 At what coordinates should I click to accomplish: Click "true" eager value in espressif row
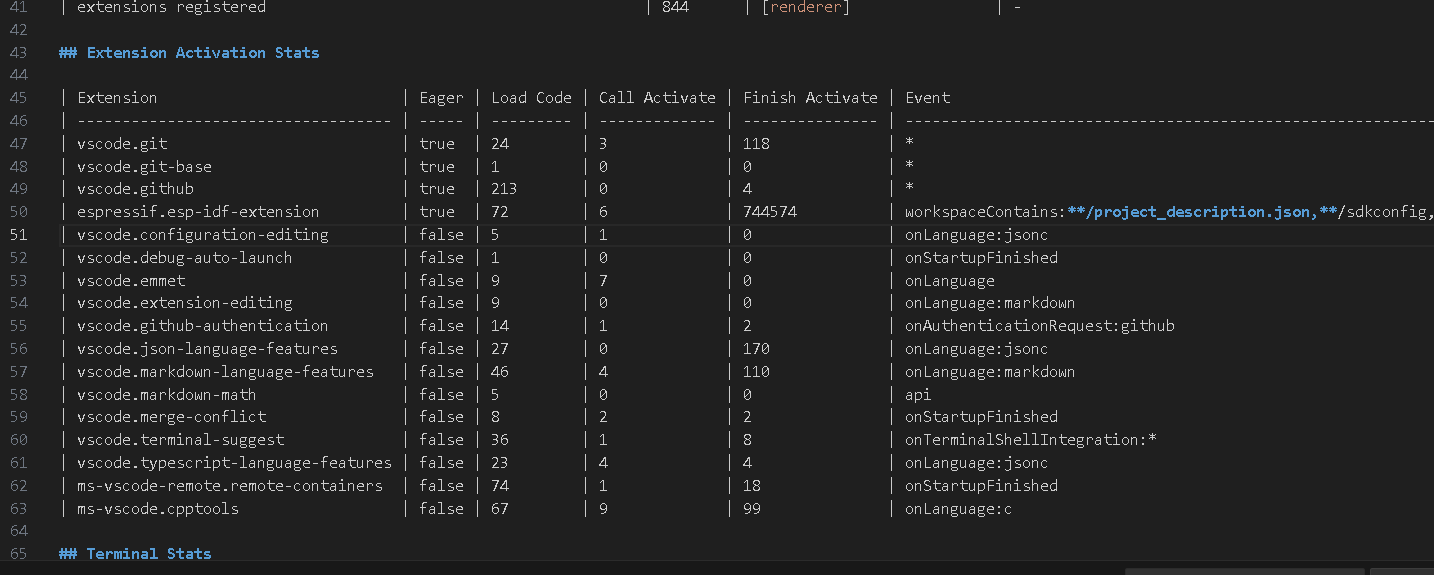(437, 211)
